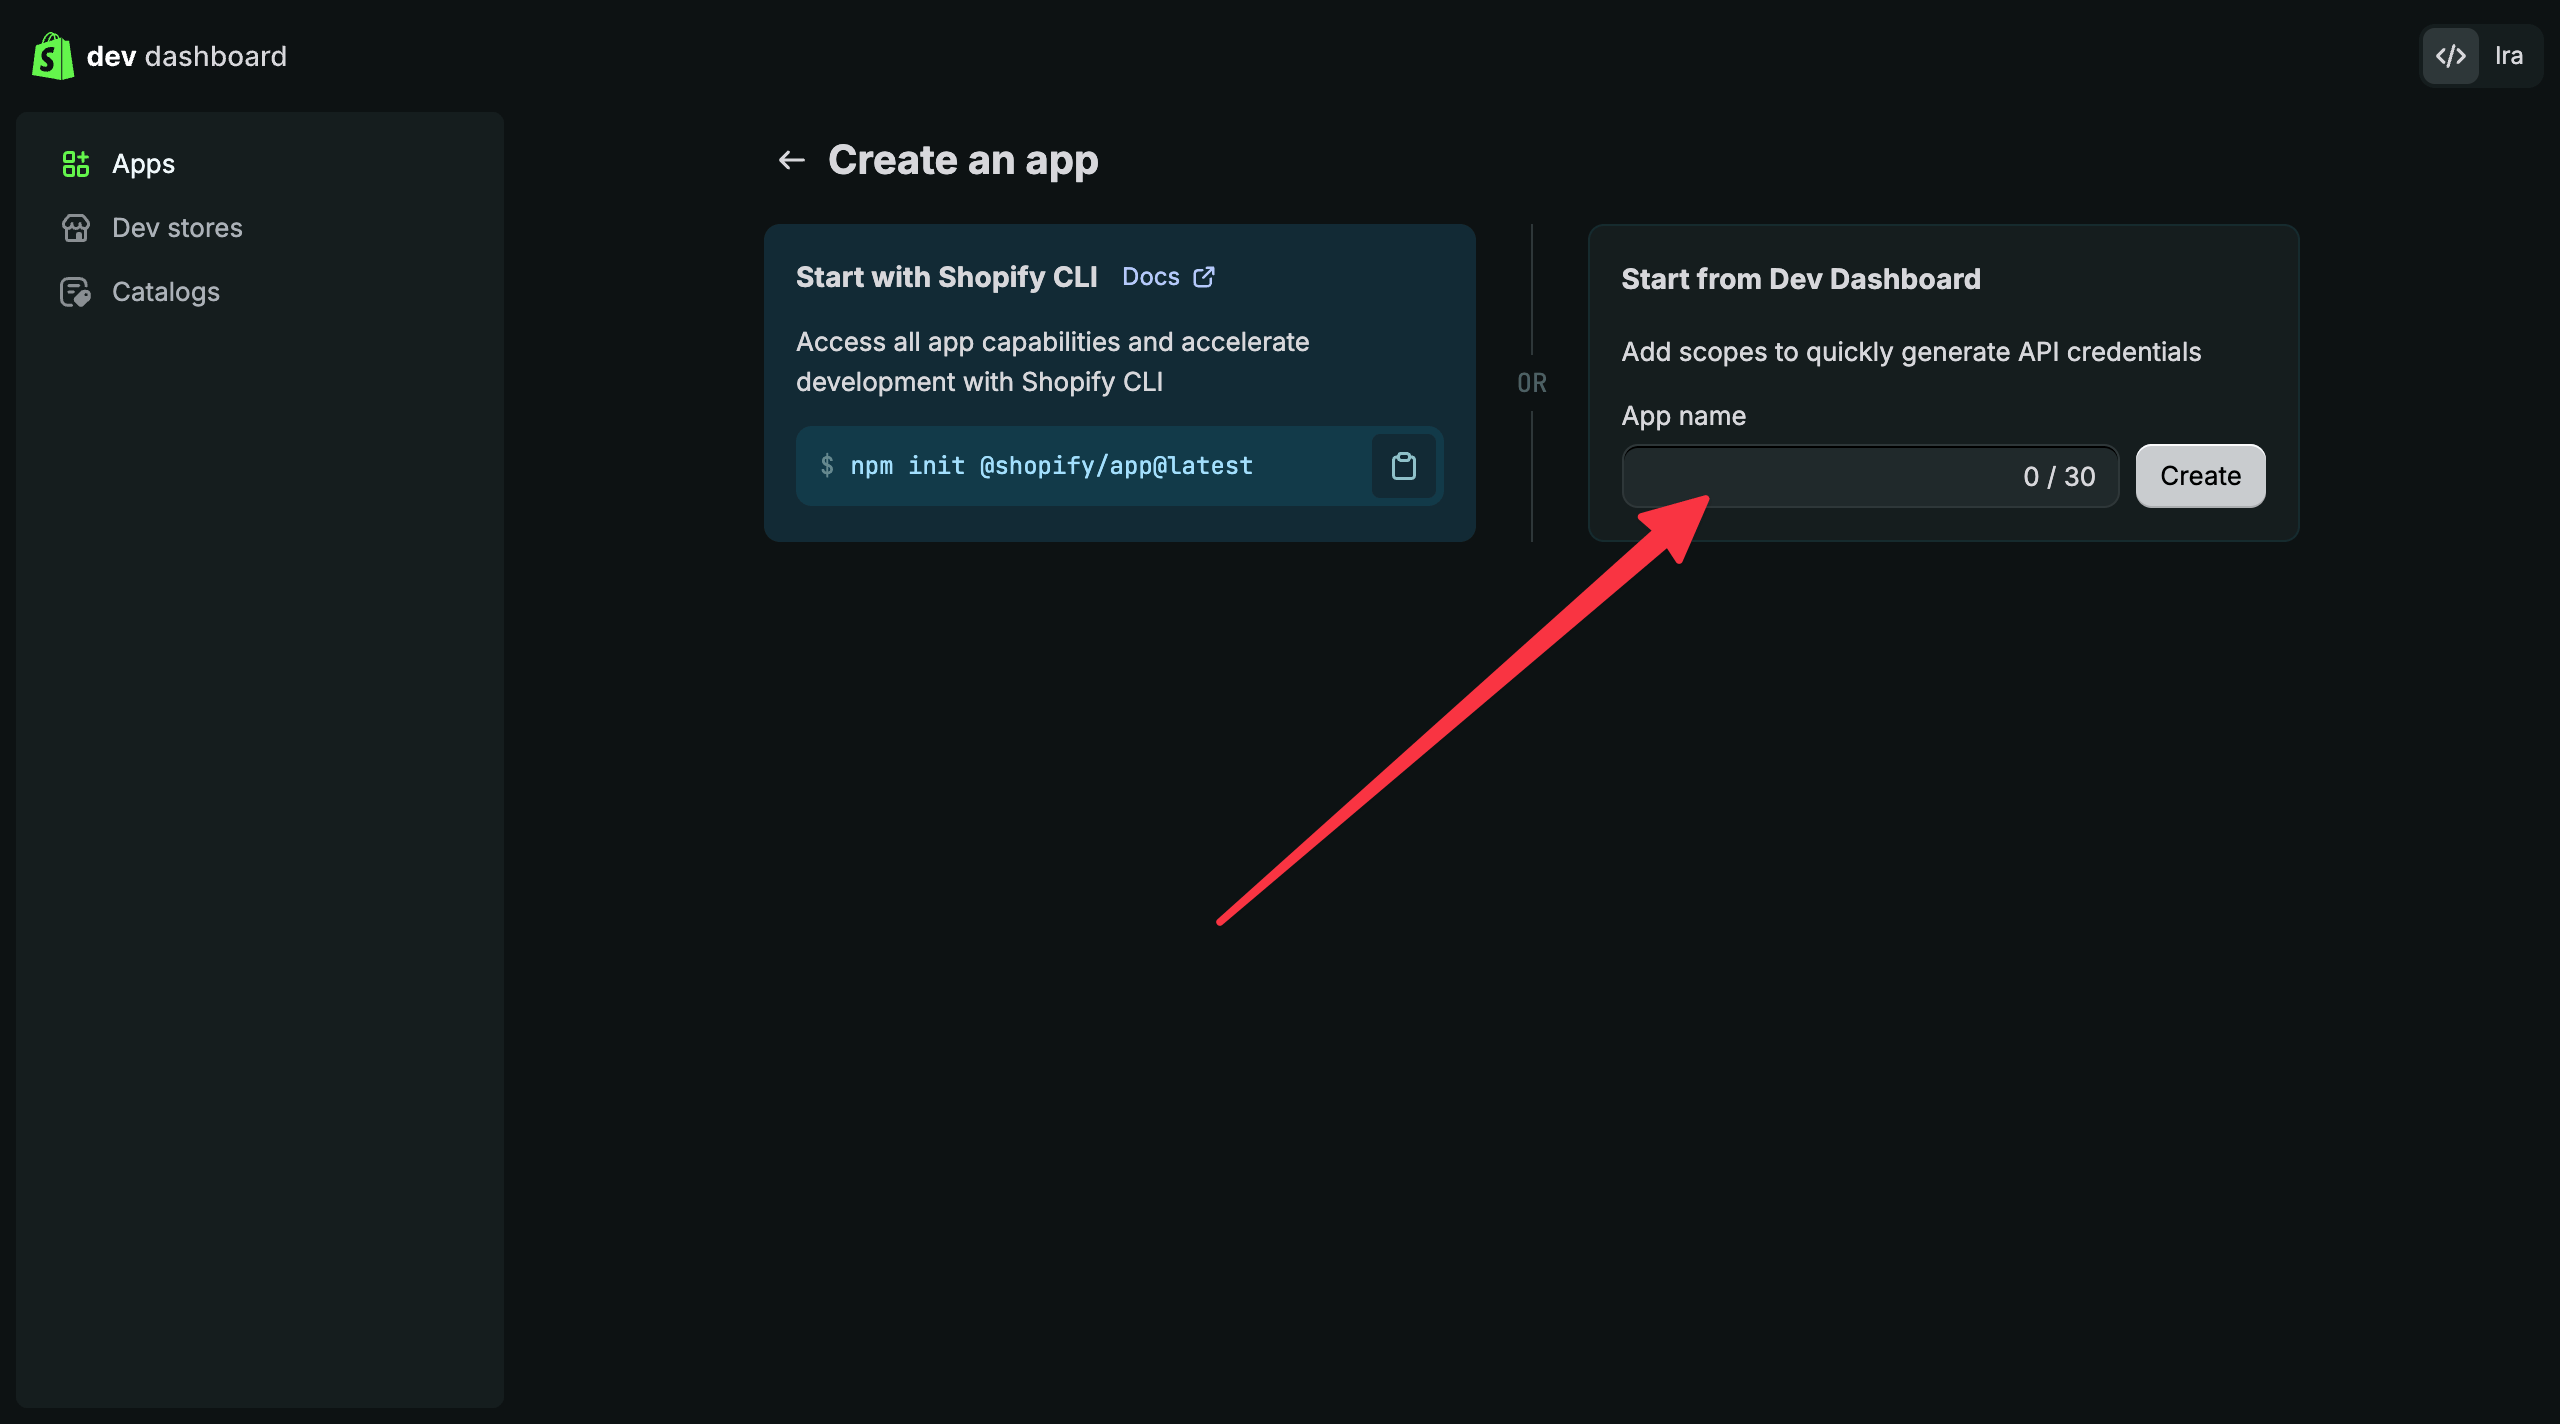Image resolution: width=2560 pixels, height=1424 pixels.
Task: Click the dev dashboard title
Action: coord(187,56)
